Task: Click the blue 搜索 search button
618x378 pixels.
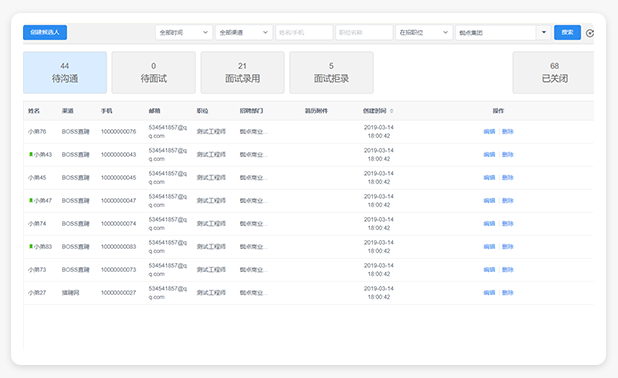Action: [568, 32]
